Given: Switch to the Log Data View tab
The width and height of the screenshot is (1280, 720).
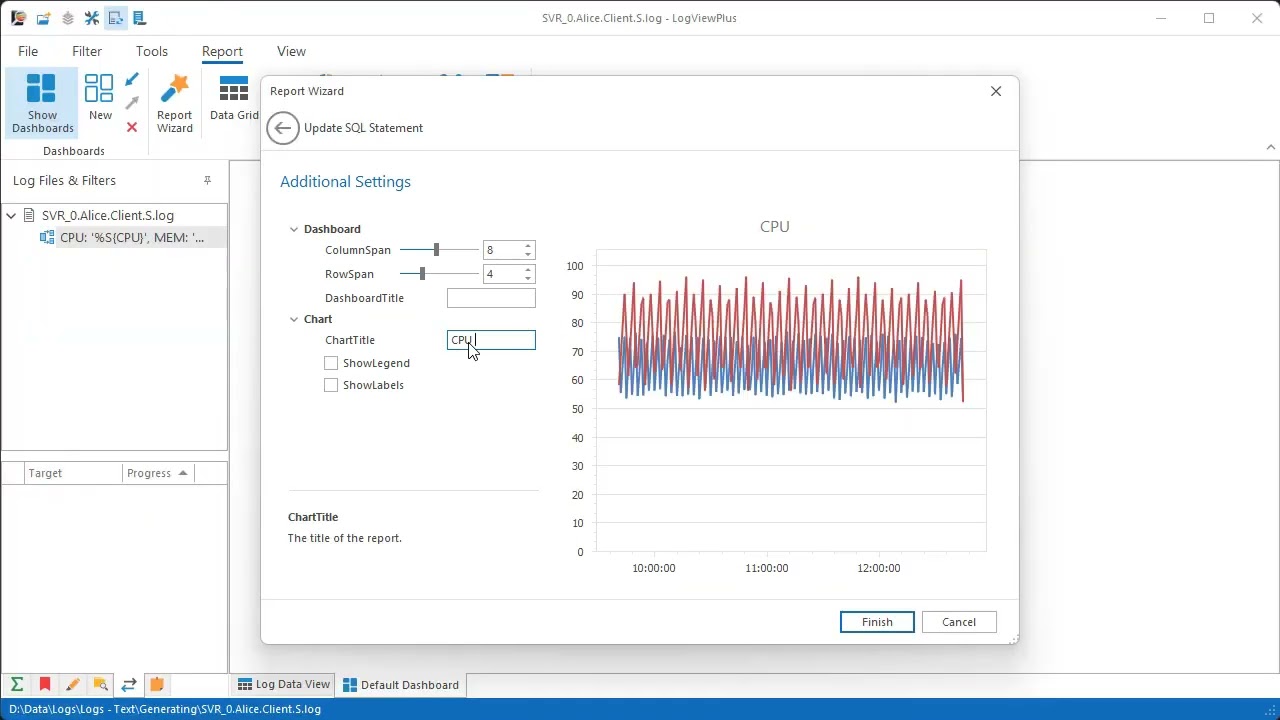Looking at the screenshot, I should click(x=284, y=685).
